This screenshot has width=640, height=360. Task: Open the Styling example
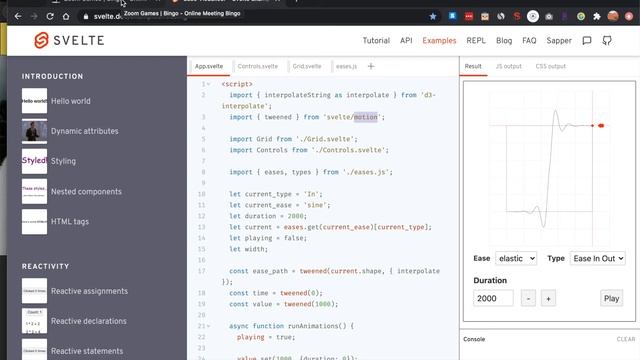tap(63, 161)
